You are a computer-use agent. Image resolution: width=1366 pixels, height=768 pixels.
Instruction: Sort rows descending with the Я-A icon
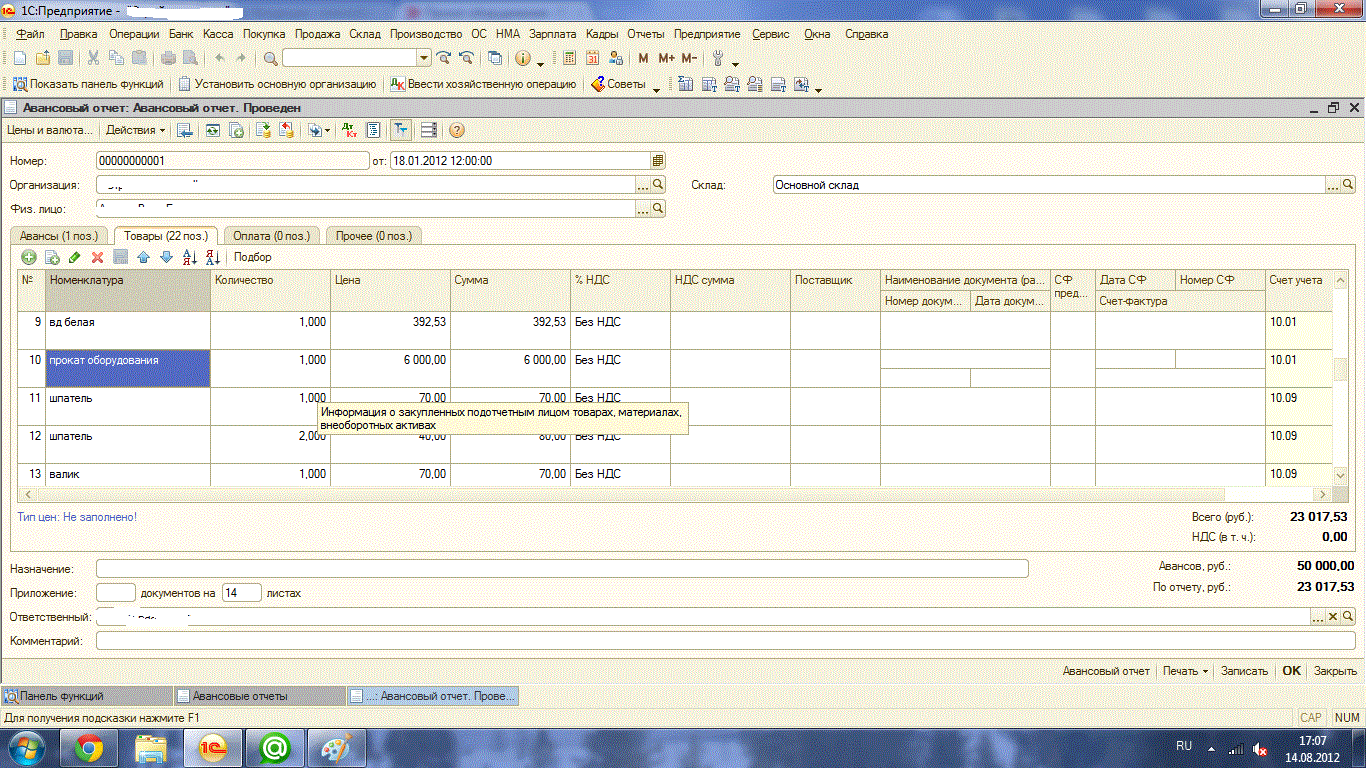click(212, 257)
